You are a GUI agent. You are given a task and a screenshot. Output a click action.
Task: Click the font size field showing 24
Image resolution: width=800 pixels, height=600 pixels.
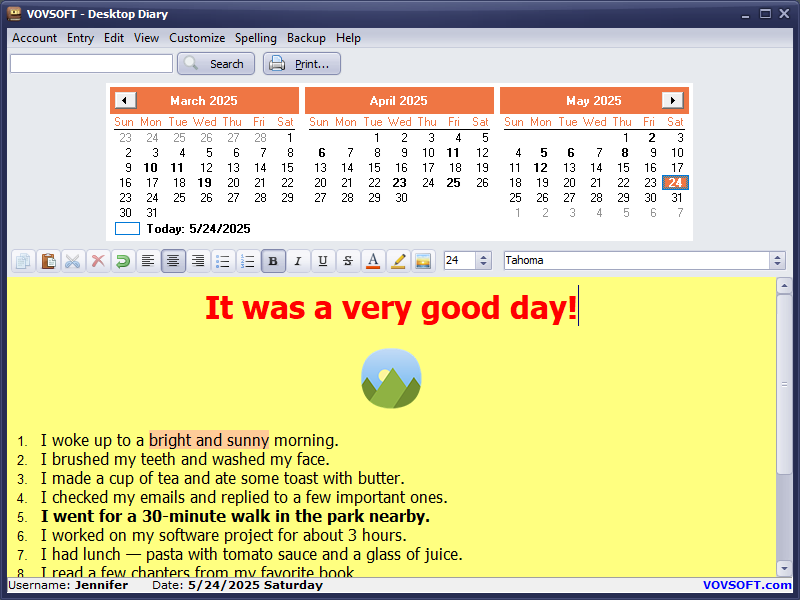(460, 261)
